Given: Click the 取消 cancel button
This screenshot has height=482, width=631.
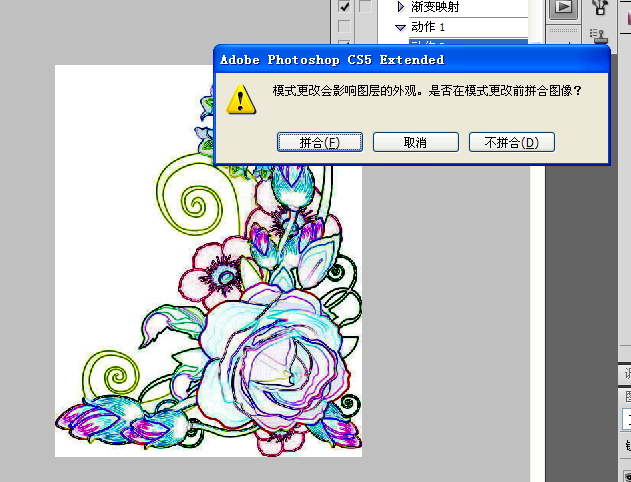Looking at the screenshot, I should (x=416, y=142).
